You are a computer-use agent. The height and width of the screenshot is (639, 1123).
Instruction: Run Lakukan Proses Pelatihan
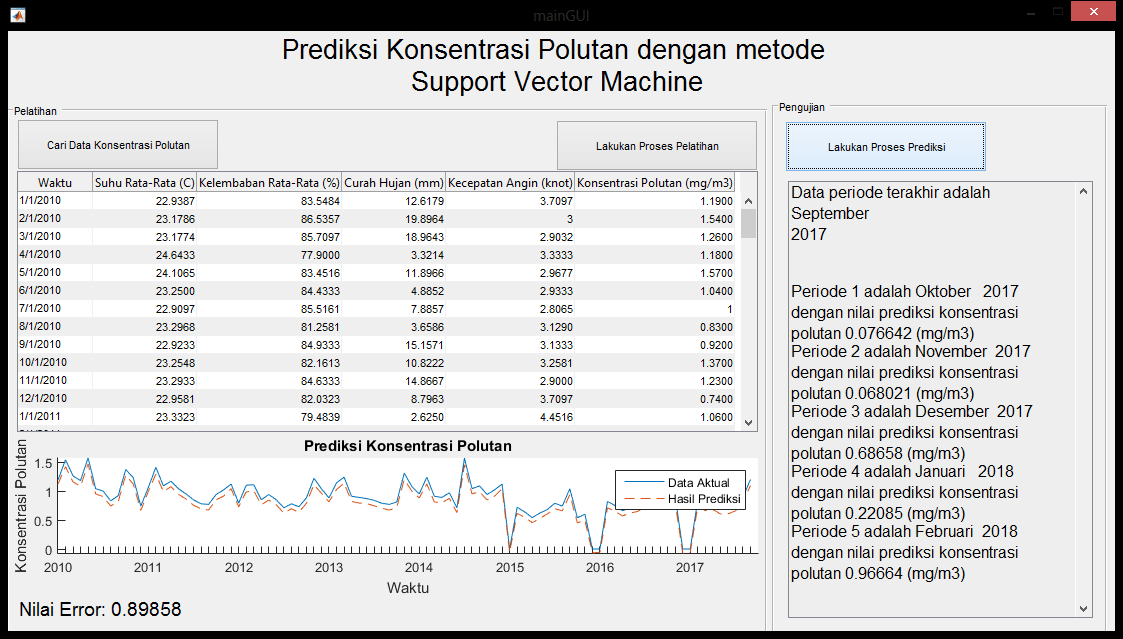(x=656, y=146)
